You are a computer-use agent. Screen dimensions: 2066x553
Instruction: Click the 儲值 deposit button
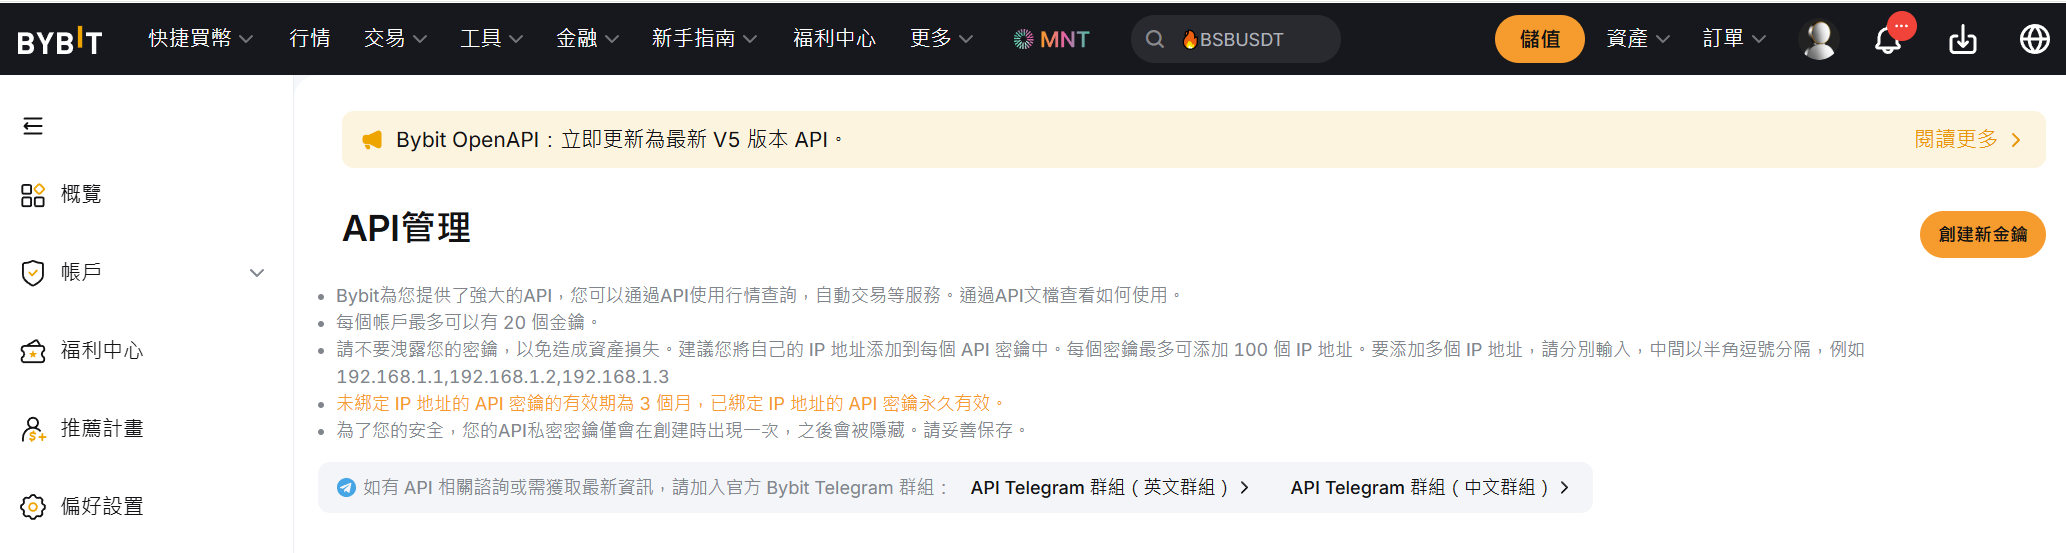tap(1540, 39)
